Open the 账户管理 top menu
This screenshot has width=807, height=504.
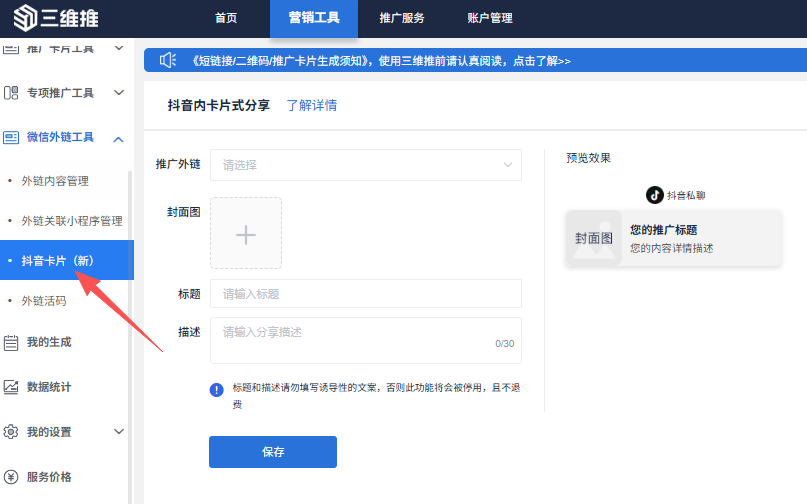[x=489, y=18]
